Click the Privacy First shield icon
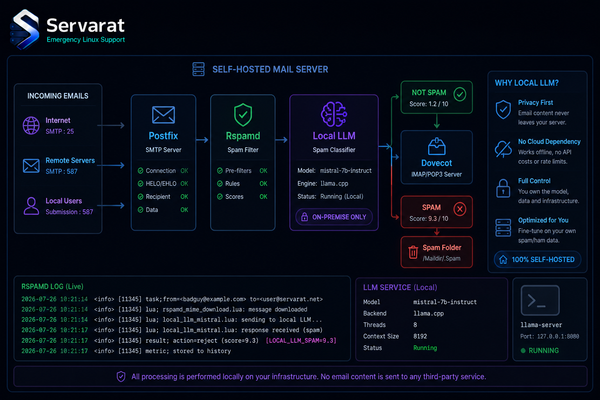The image size is (600, 400). 503,110
